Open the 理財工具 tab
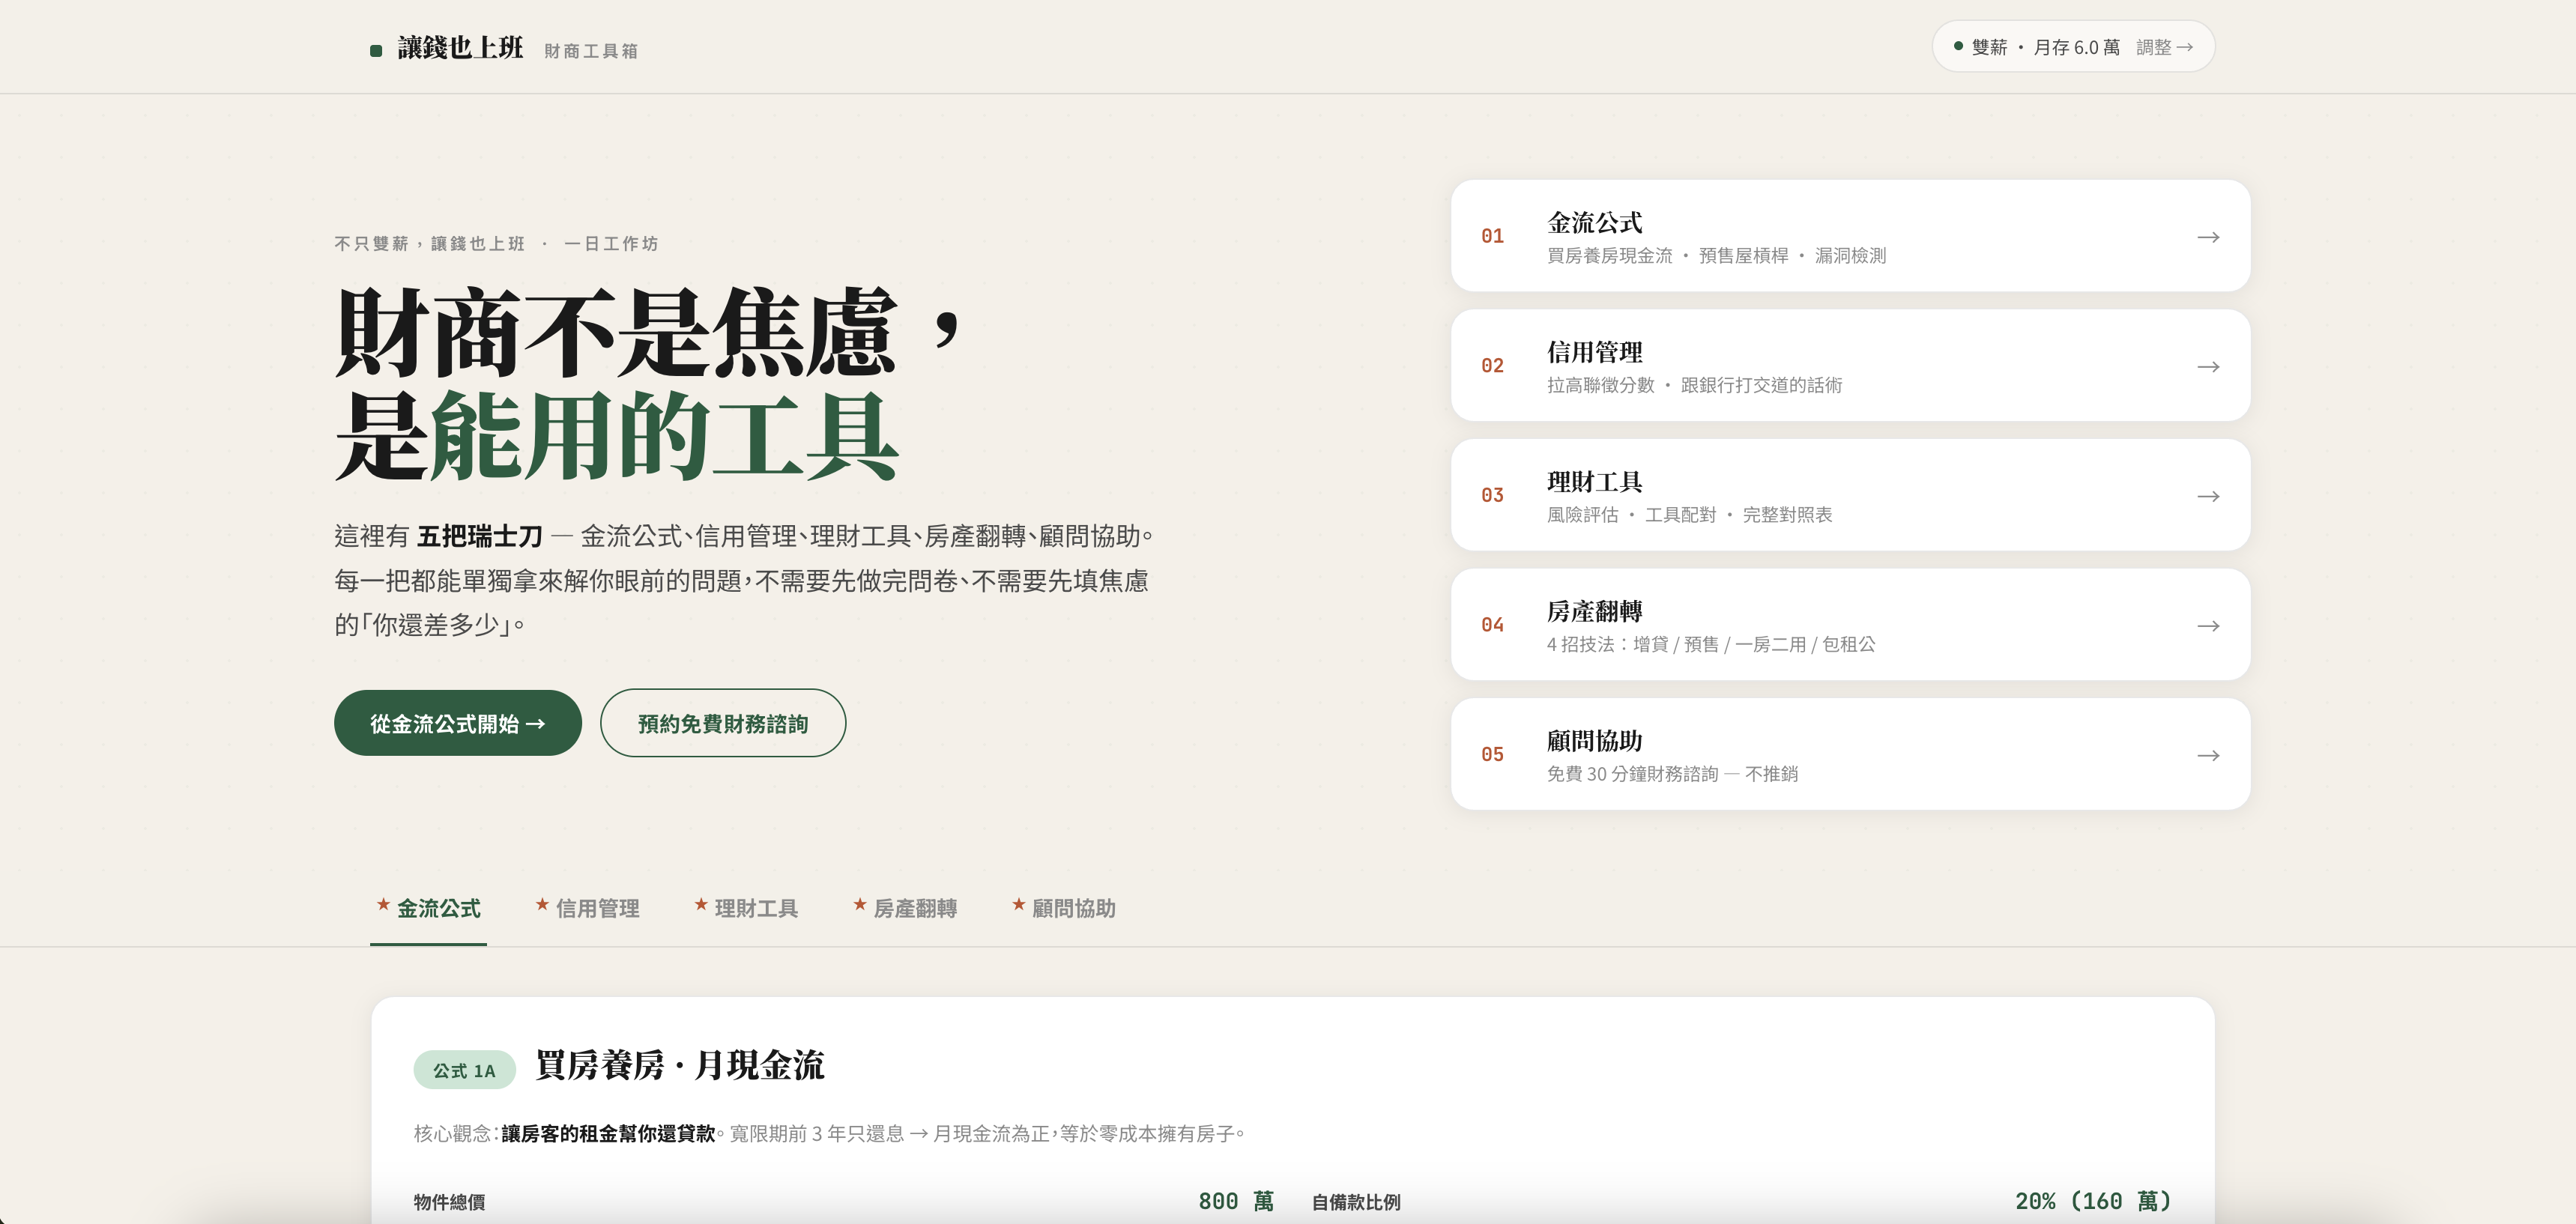The height and width of the screenshot is (1224, 2576). click(746, 908)
